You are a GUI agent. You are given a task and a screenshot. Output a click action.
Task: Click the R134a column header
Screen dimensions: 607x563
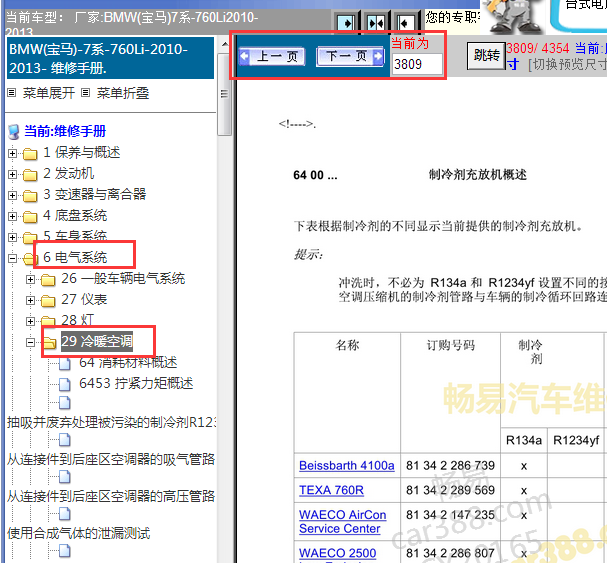tap(524, 440)
